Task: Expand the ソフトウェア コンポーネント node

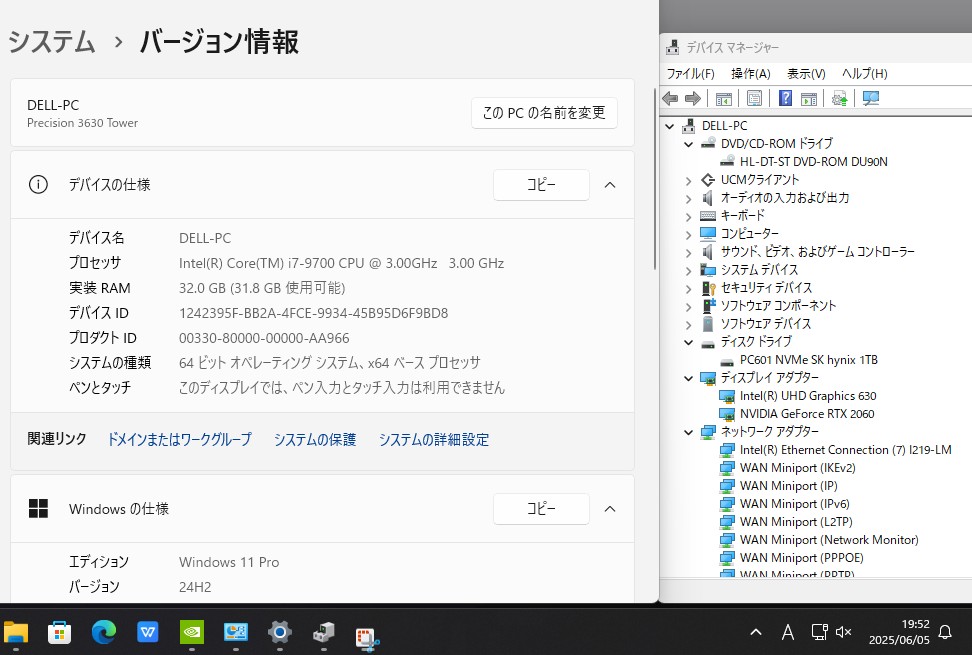Action: pos(689,307)
